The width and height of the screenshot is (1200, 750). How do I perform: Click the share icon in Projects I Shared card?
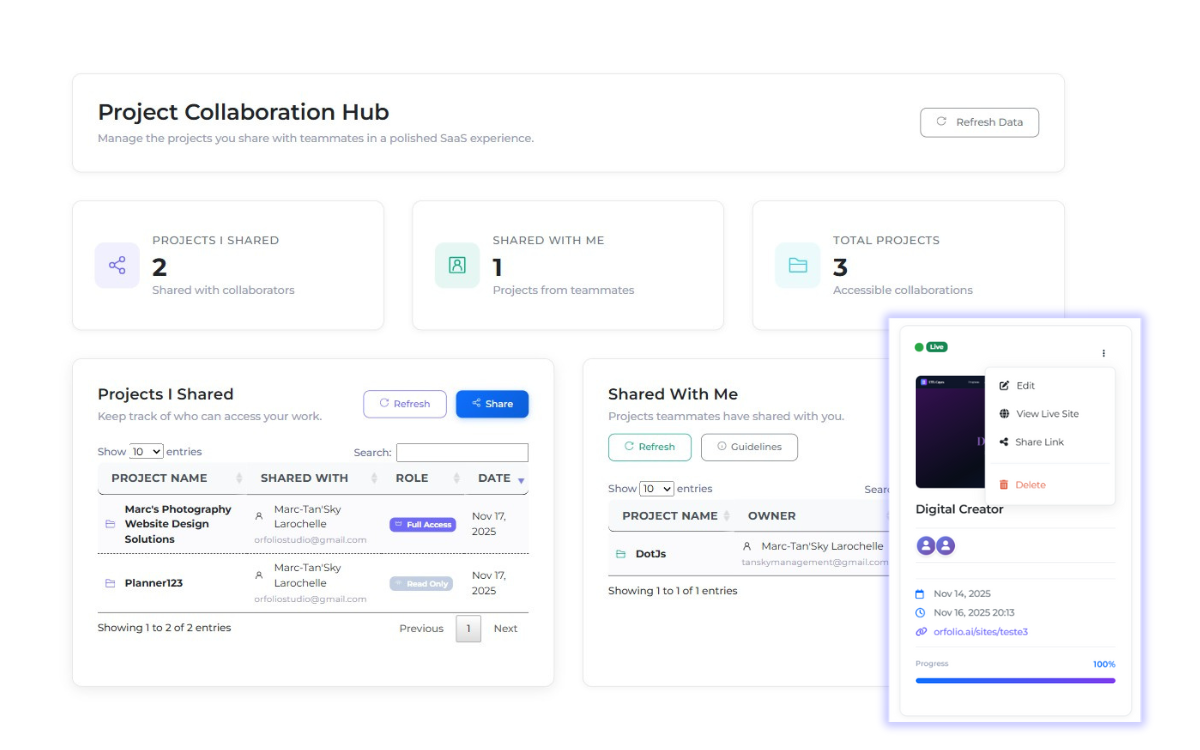[x=117, y=265]
